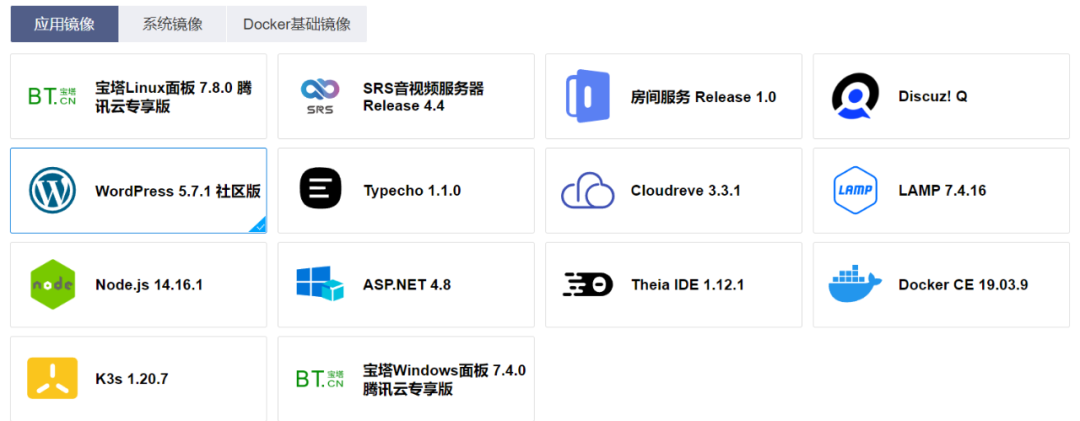Pick the Cloudreve 3.3.1 label

click(x=685, y=191)
